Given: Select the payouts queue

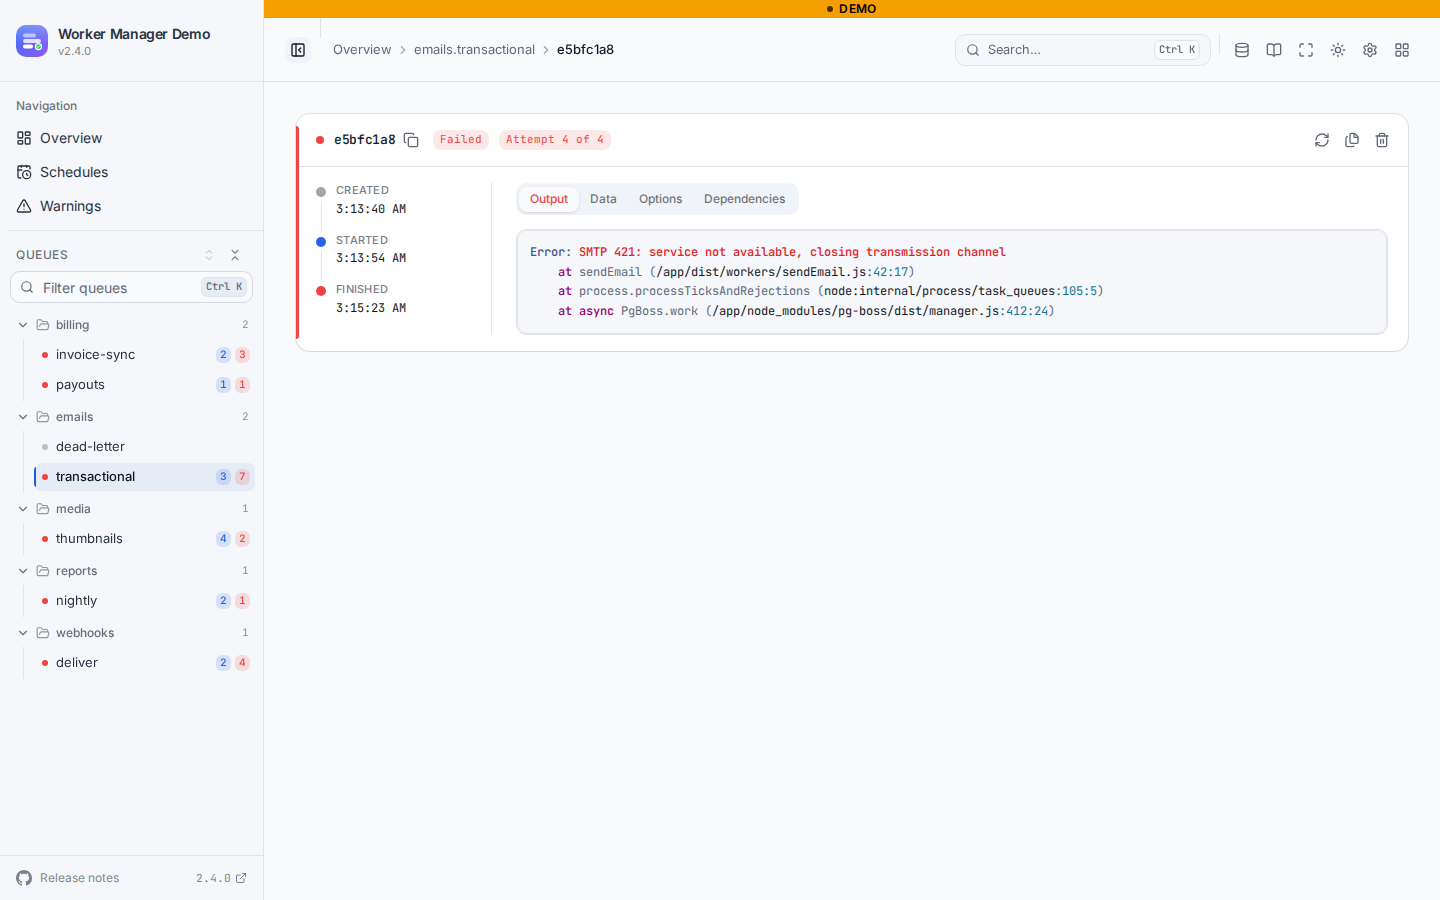Looking at the screenshot, I should pyautogui.click(x=144, y=385).
